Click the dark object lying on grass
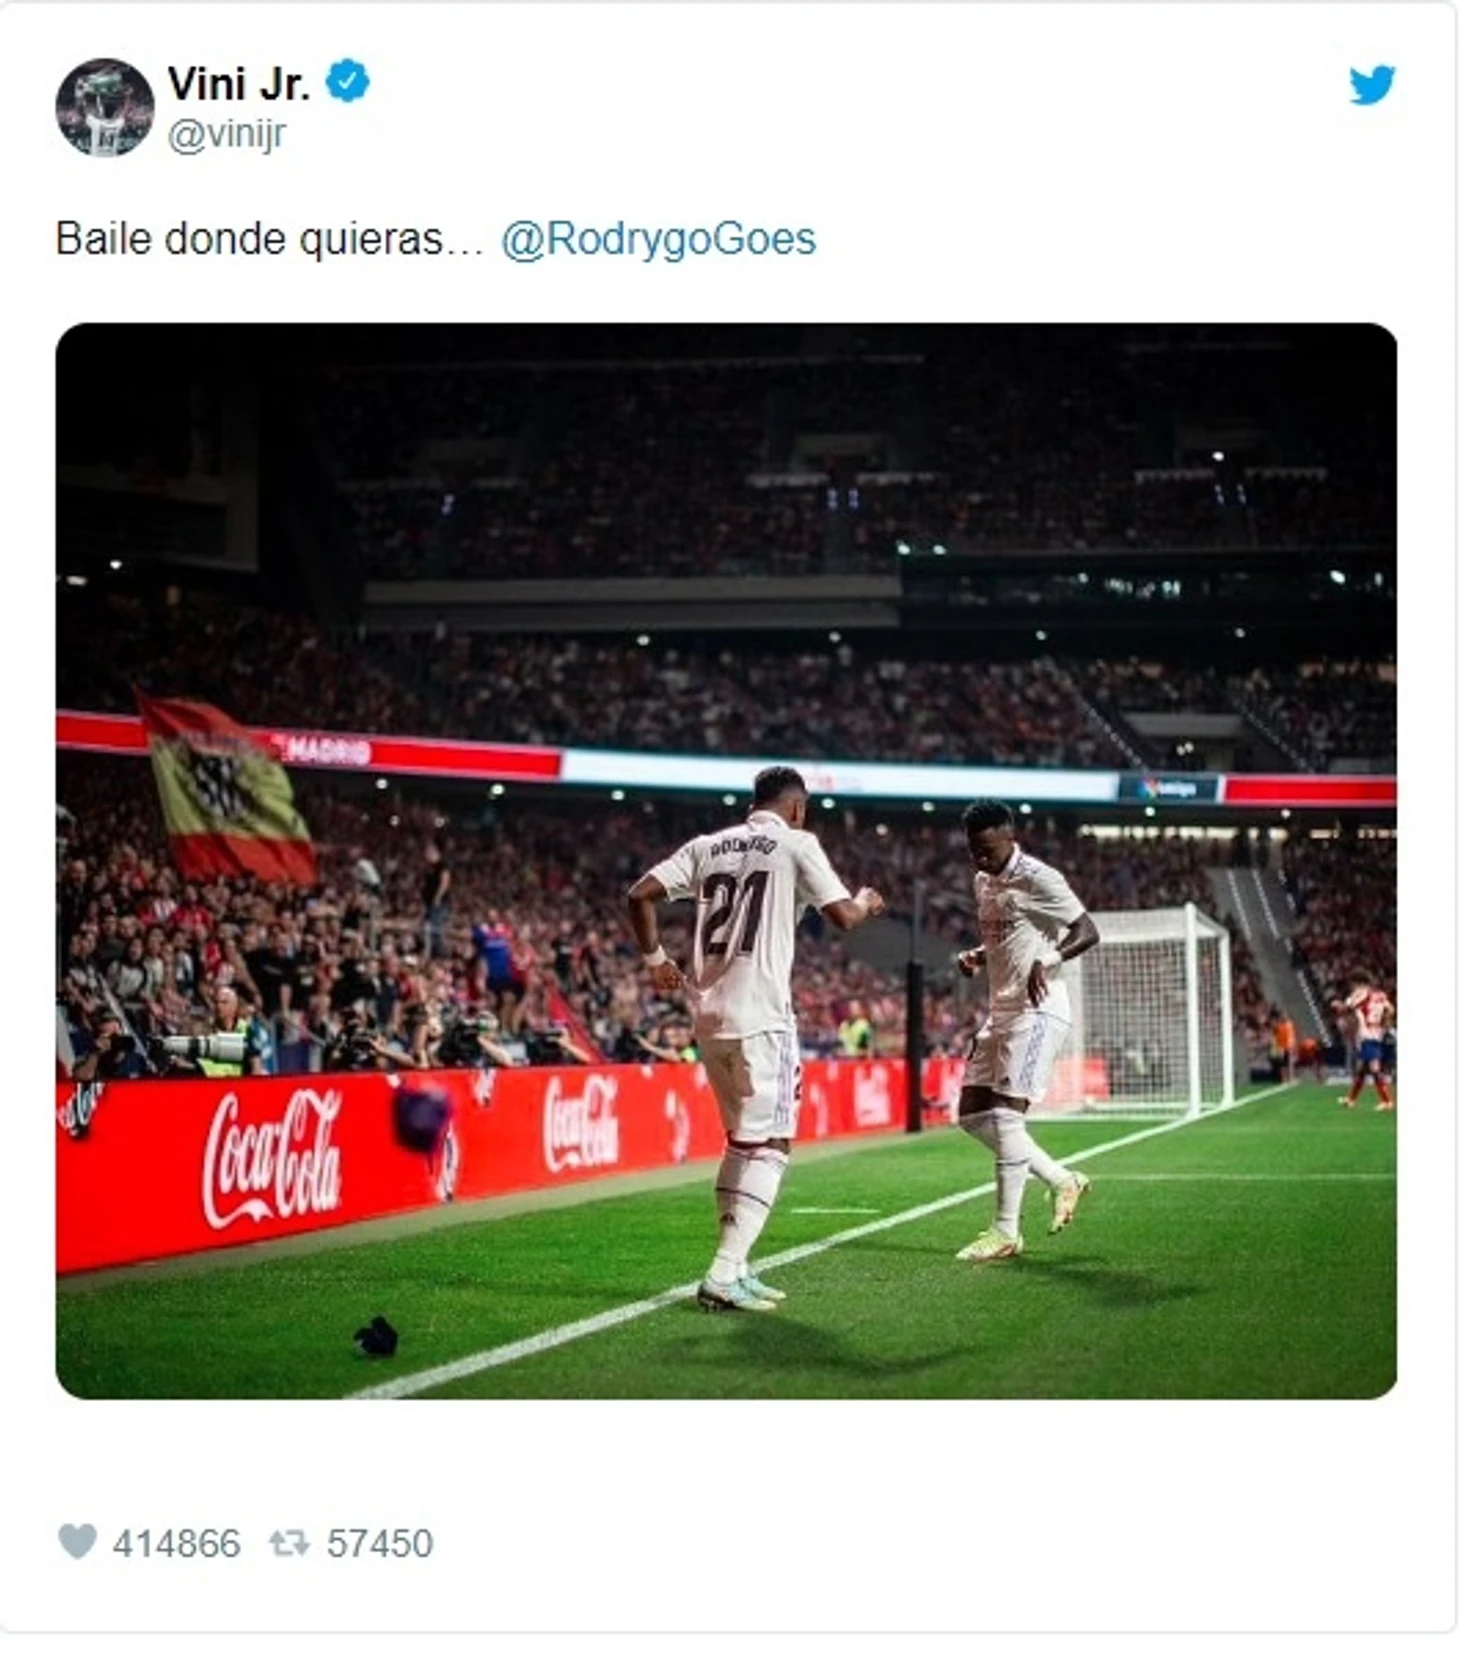This screenshot has width=1460, height=1672. pos(376,1336)
